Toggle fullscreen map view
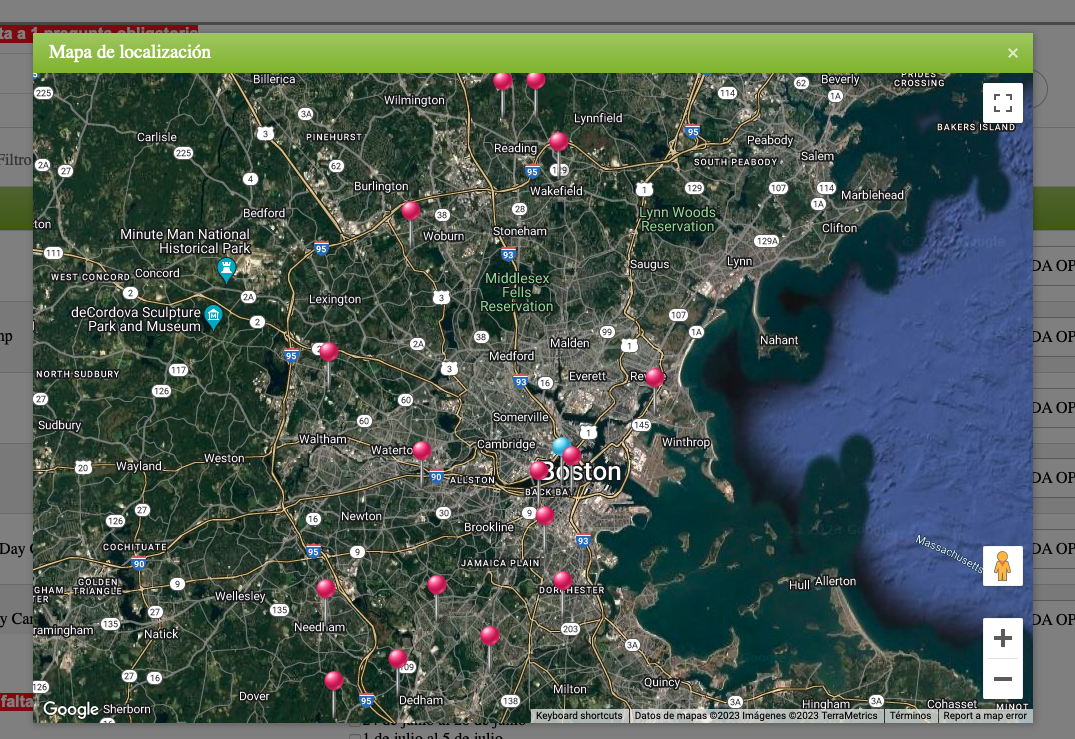 click(x=1002, y=103)
